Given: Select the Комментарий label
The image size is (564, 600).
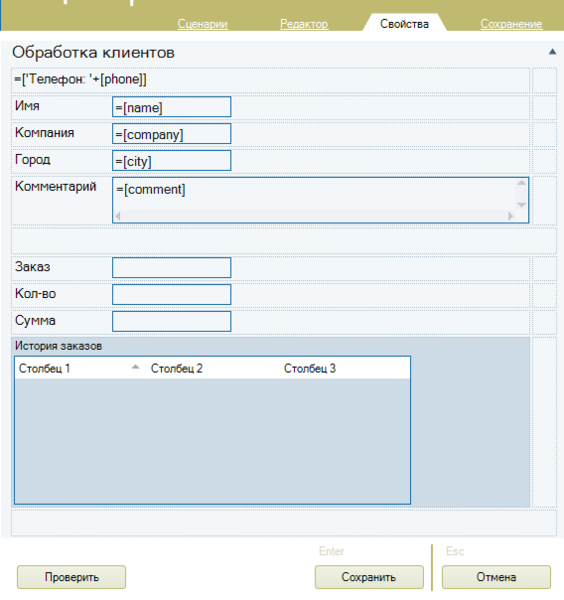Looking at the screenshot, I should [x=55, y=186].
